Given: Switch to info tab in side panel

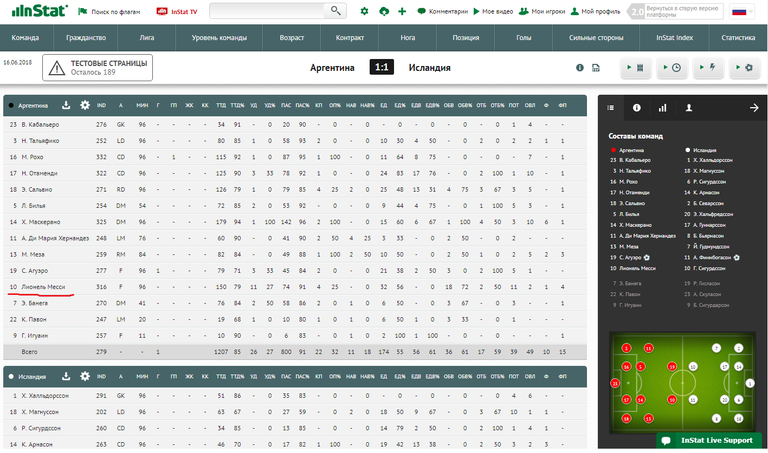Looking at the screenshot, I should click(637, 108).
